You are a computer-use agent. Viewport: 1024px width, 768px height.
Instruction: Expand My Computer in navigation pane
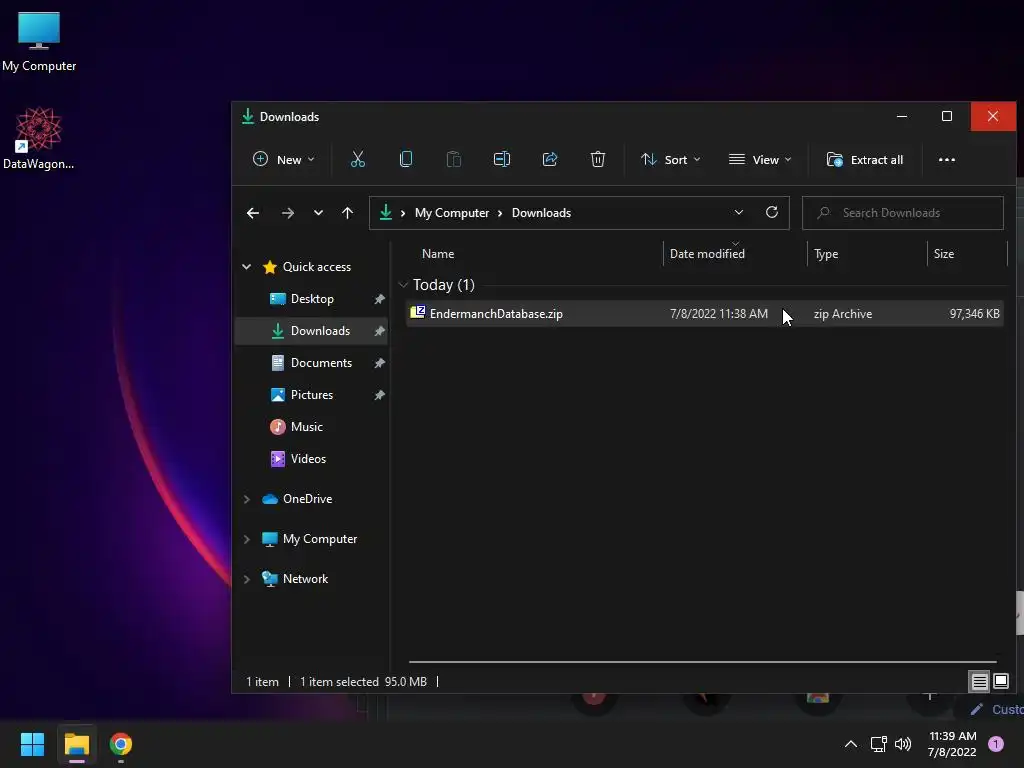coord(247,539)
